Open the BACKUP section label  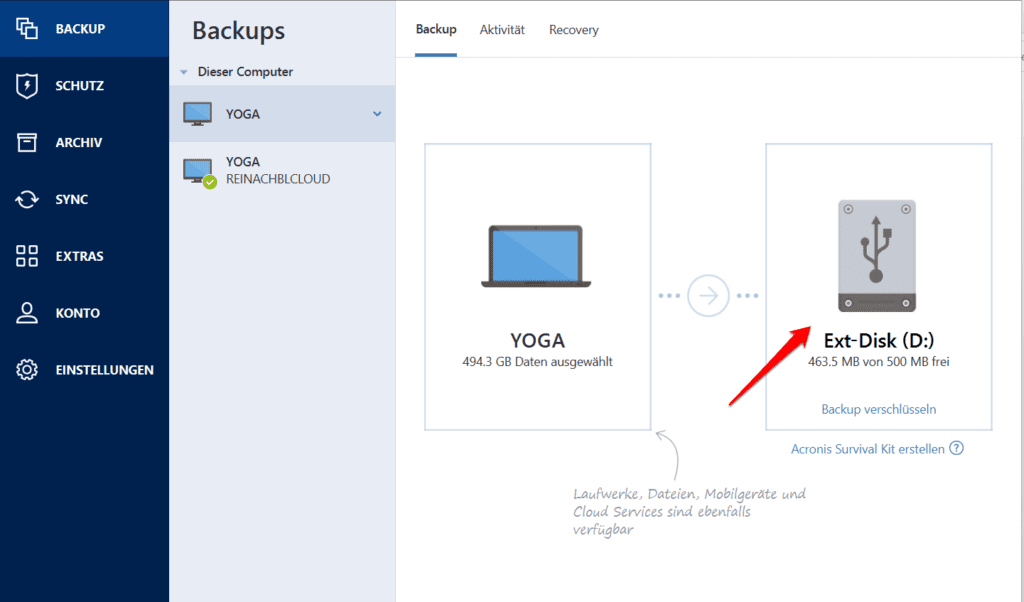pyautogui.click(x=80, y=29)
